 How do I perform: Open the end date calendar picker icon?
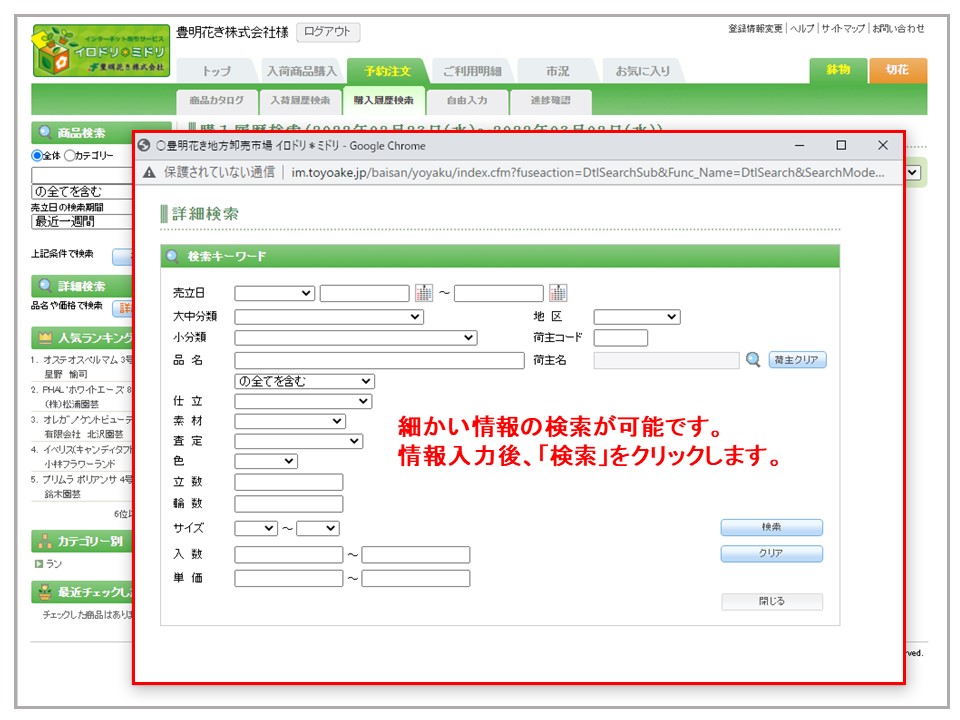click(x=558, y=293)
